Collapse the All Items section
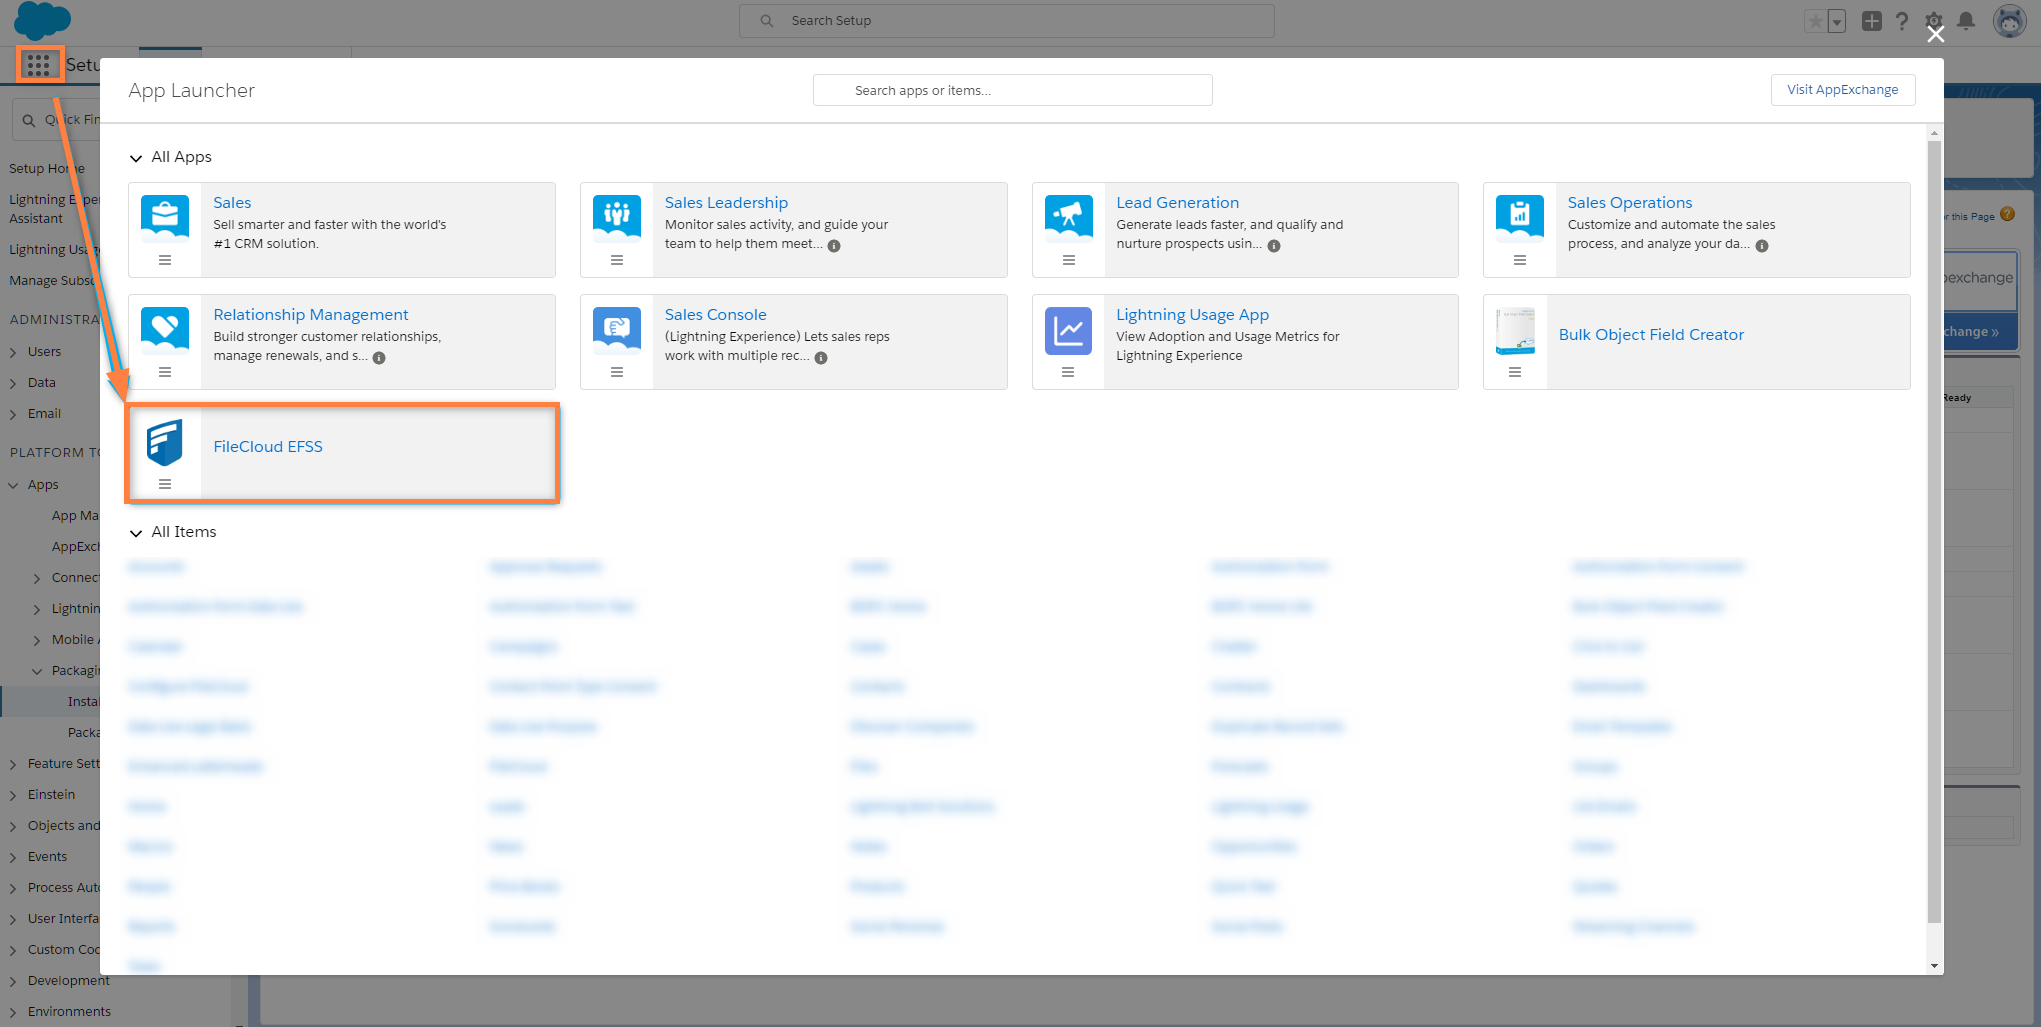 click(136, 533)
